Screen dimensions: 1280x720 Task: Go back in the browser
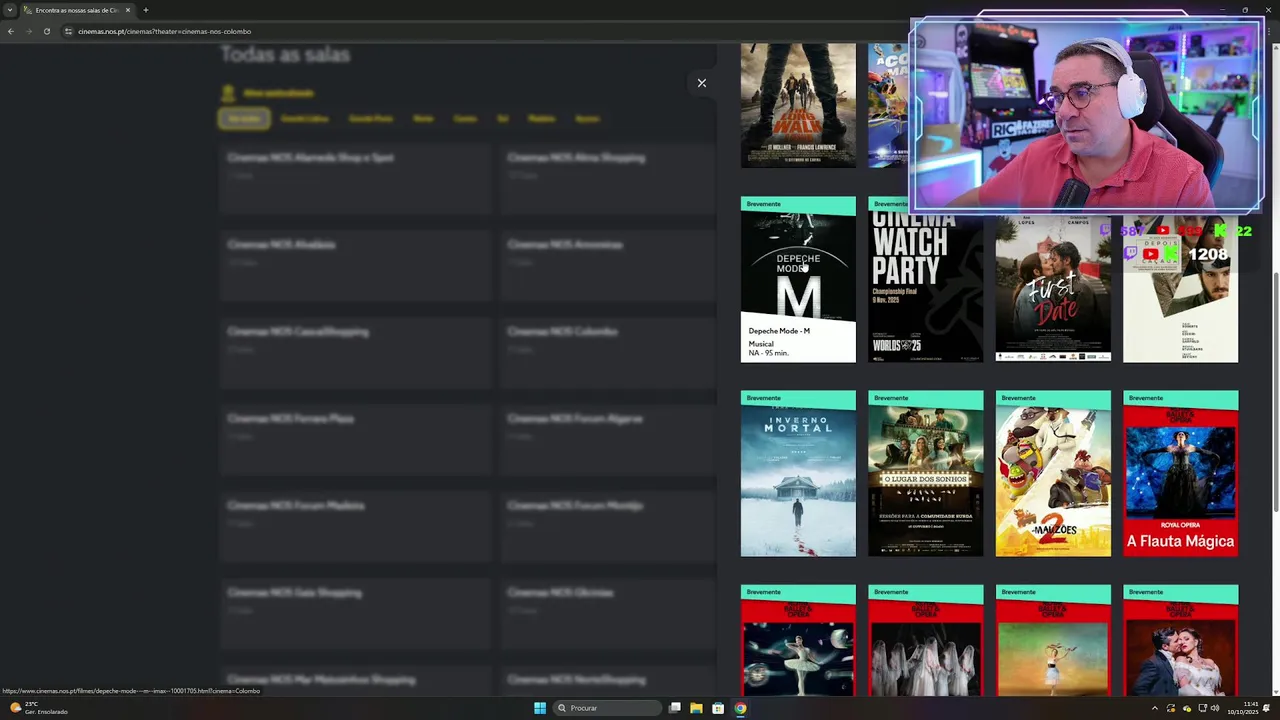pos(11,31)
